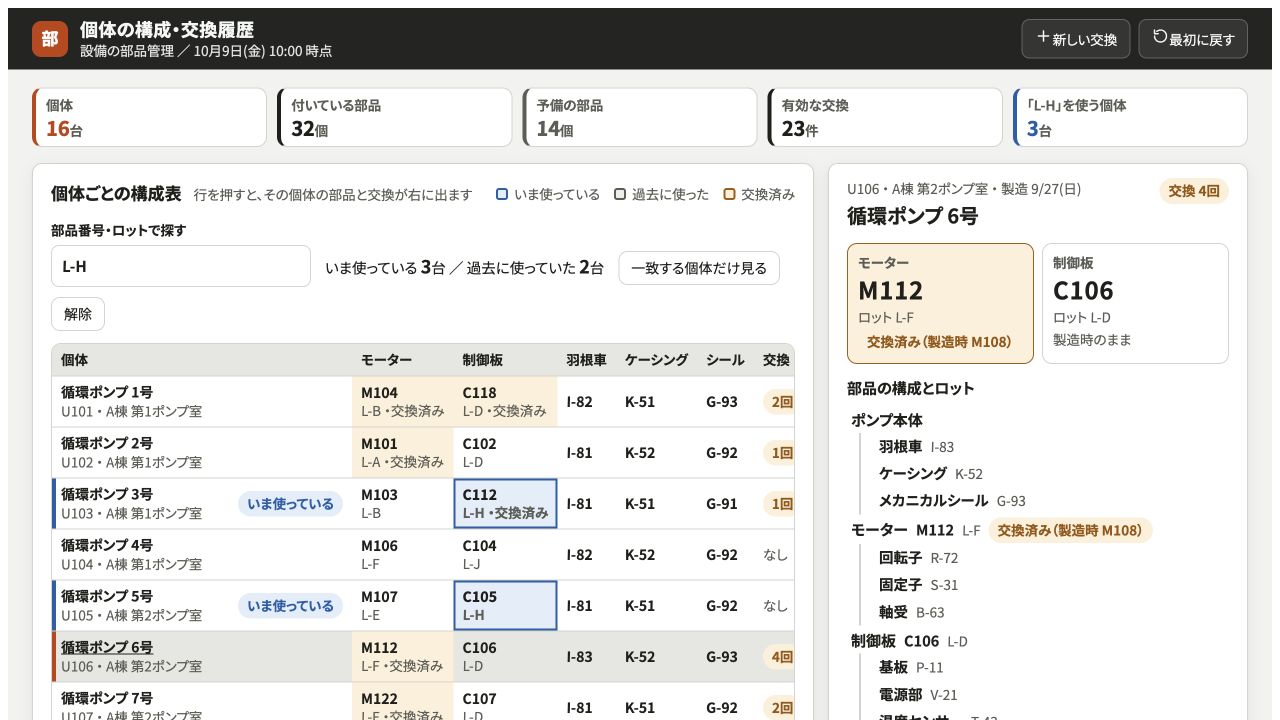Click the 羽根車 column header

click(586, 360)
